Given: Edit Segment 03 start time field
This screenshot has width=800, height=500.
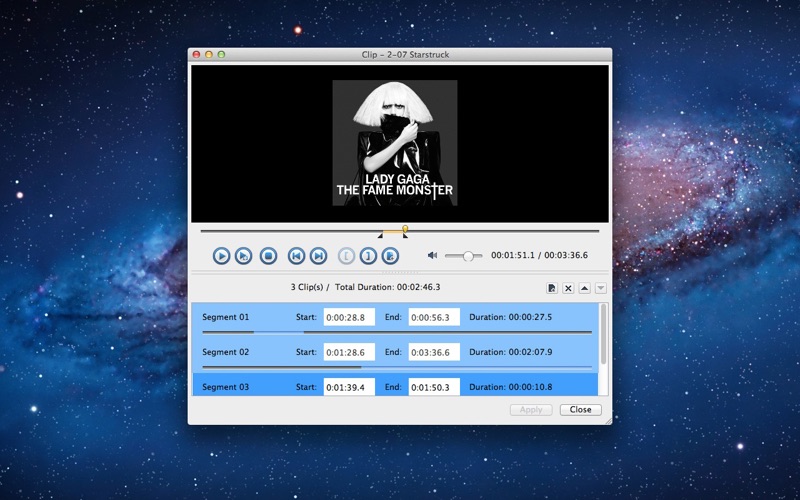Looking at the screenshot, I should (x=349, y=387).
